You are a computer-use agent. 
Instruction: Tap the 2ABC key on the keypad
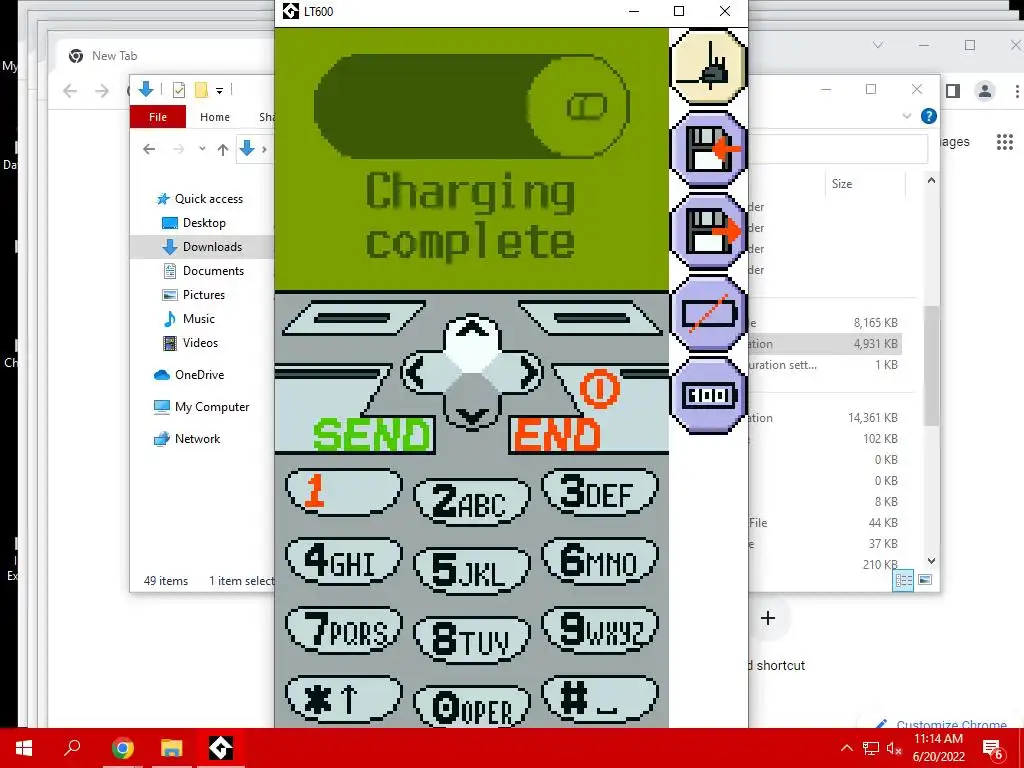coord(472,502)
